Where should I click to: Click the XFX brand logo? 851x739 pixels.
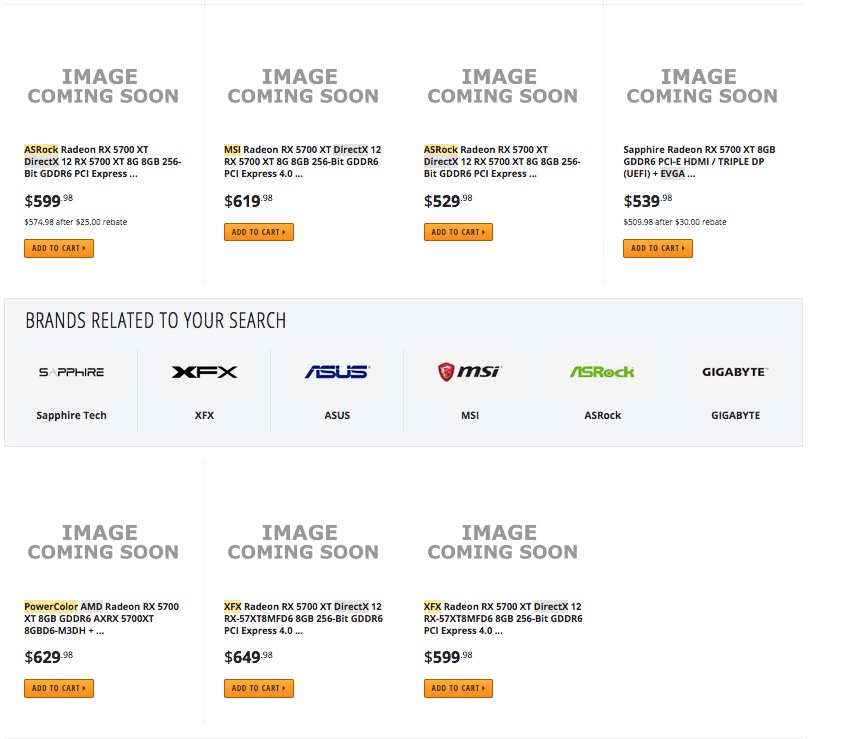coord(204,372)
